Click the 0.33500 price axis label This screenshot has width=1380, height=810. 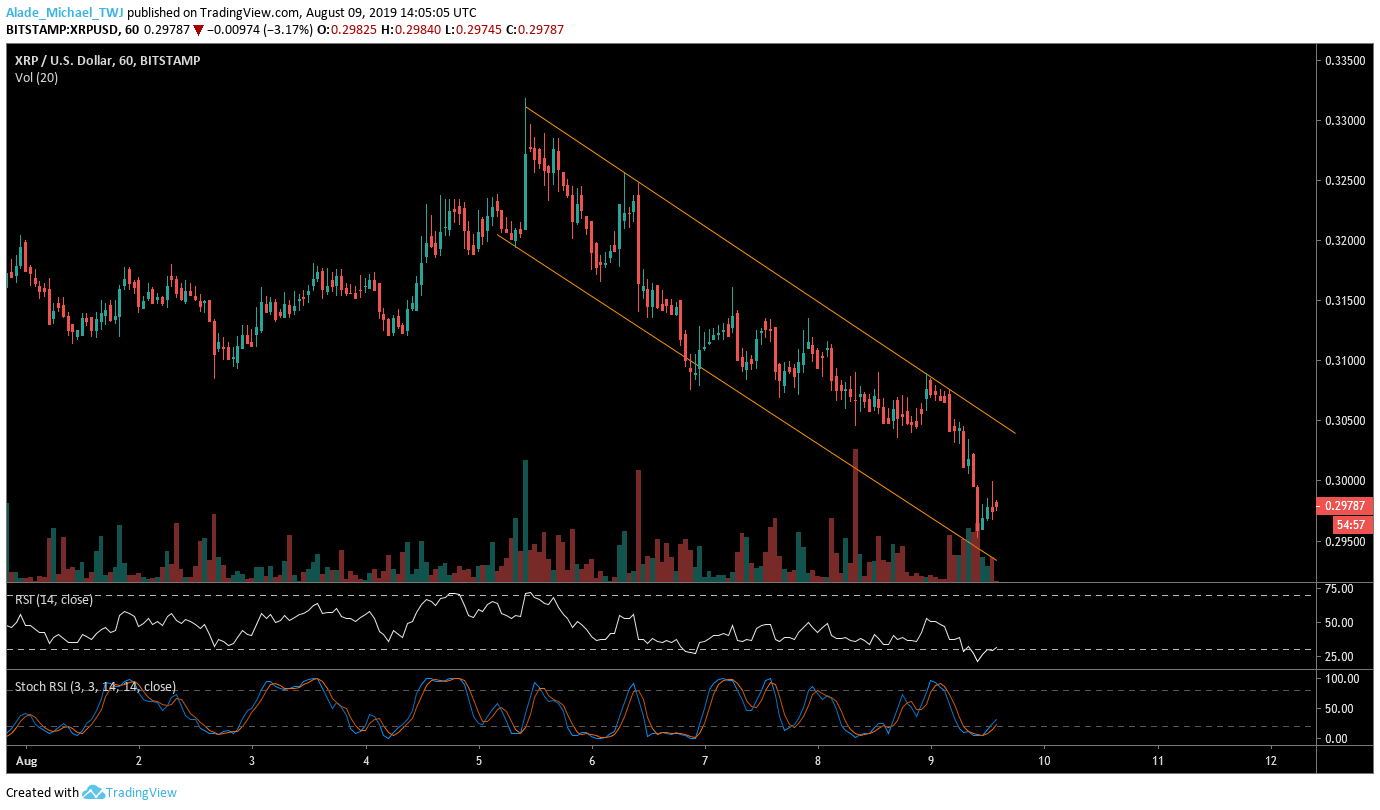click(x=1345, y=61)
